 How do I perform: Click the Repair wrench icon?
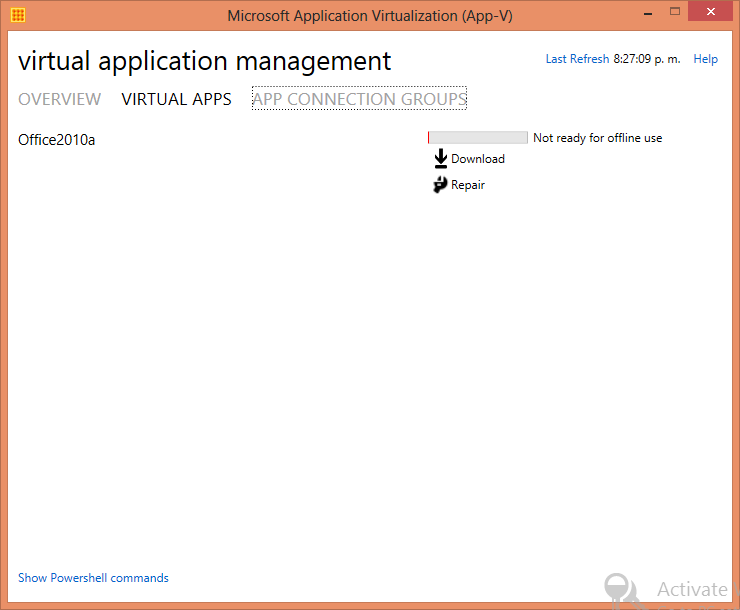pos(440,184)
